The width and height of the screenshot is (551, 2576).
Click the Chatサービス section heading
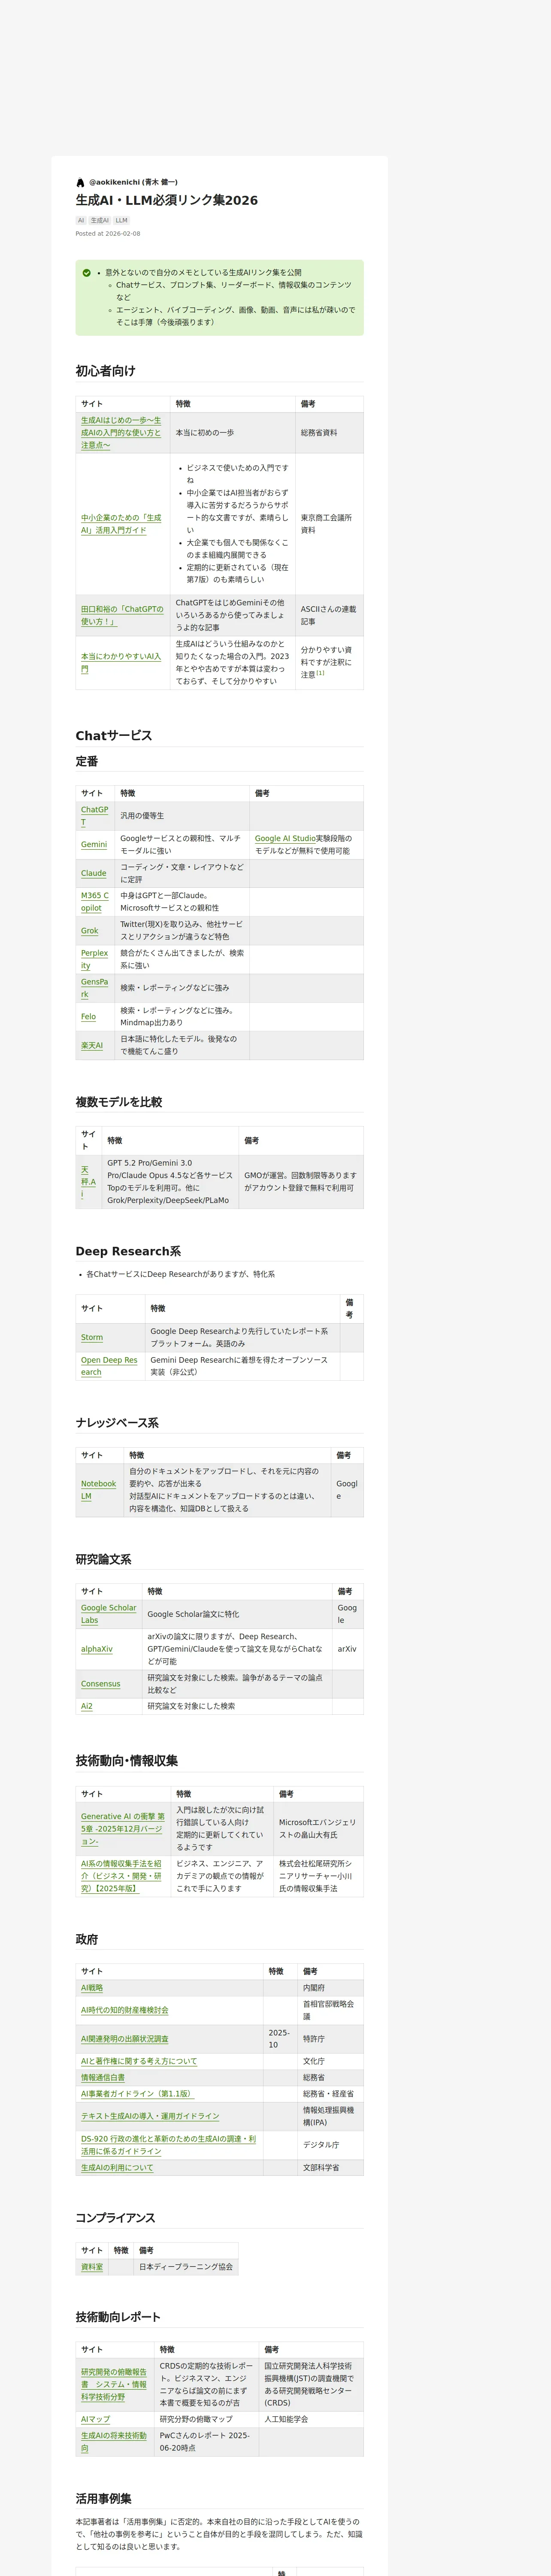click(x=114, y=736)
